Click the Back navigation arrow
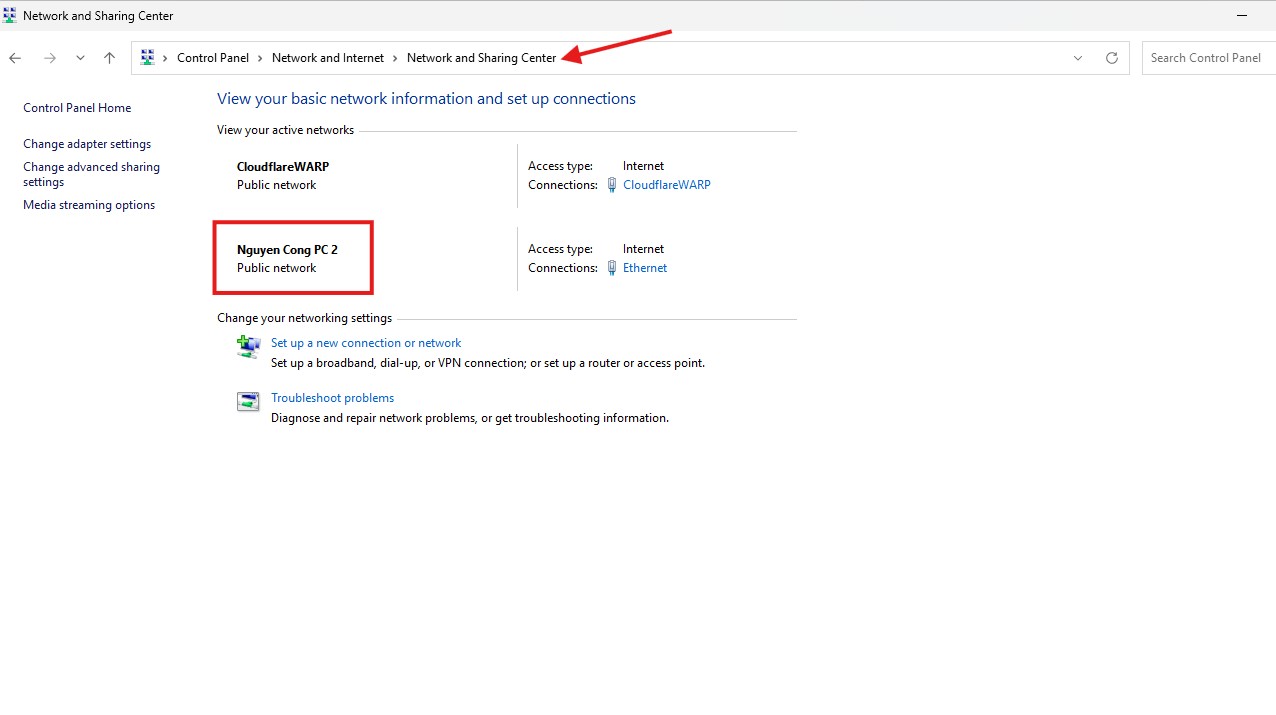Image resolution: width=1276 pixels, height=715 pixels. pyautogui.click(x=15, y=58)
